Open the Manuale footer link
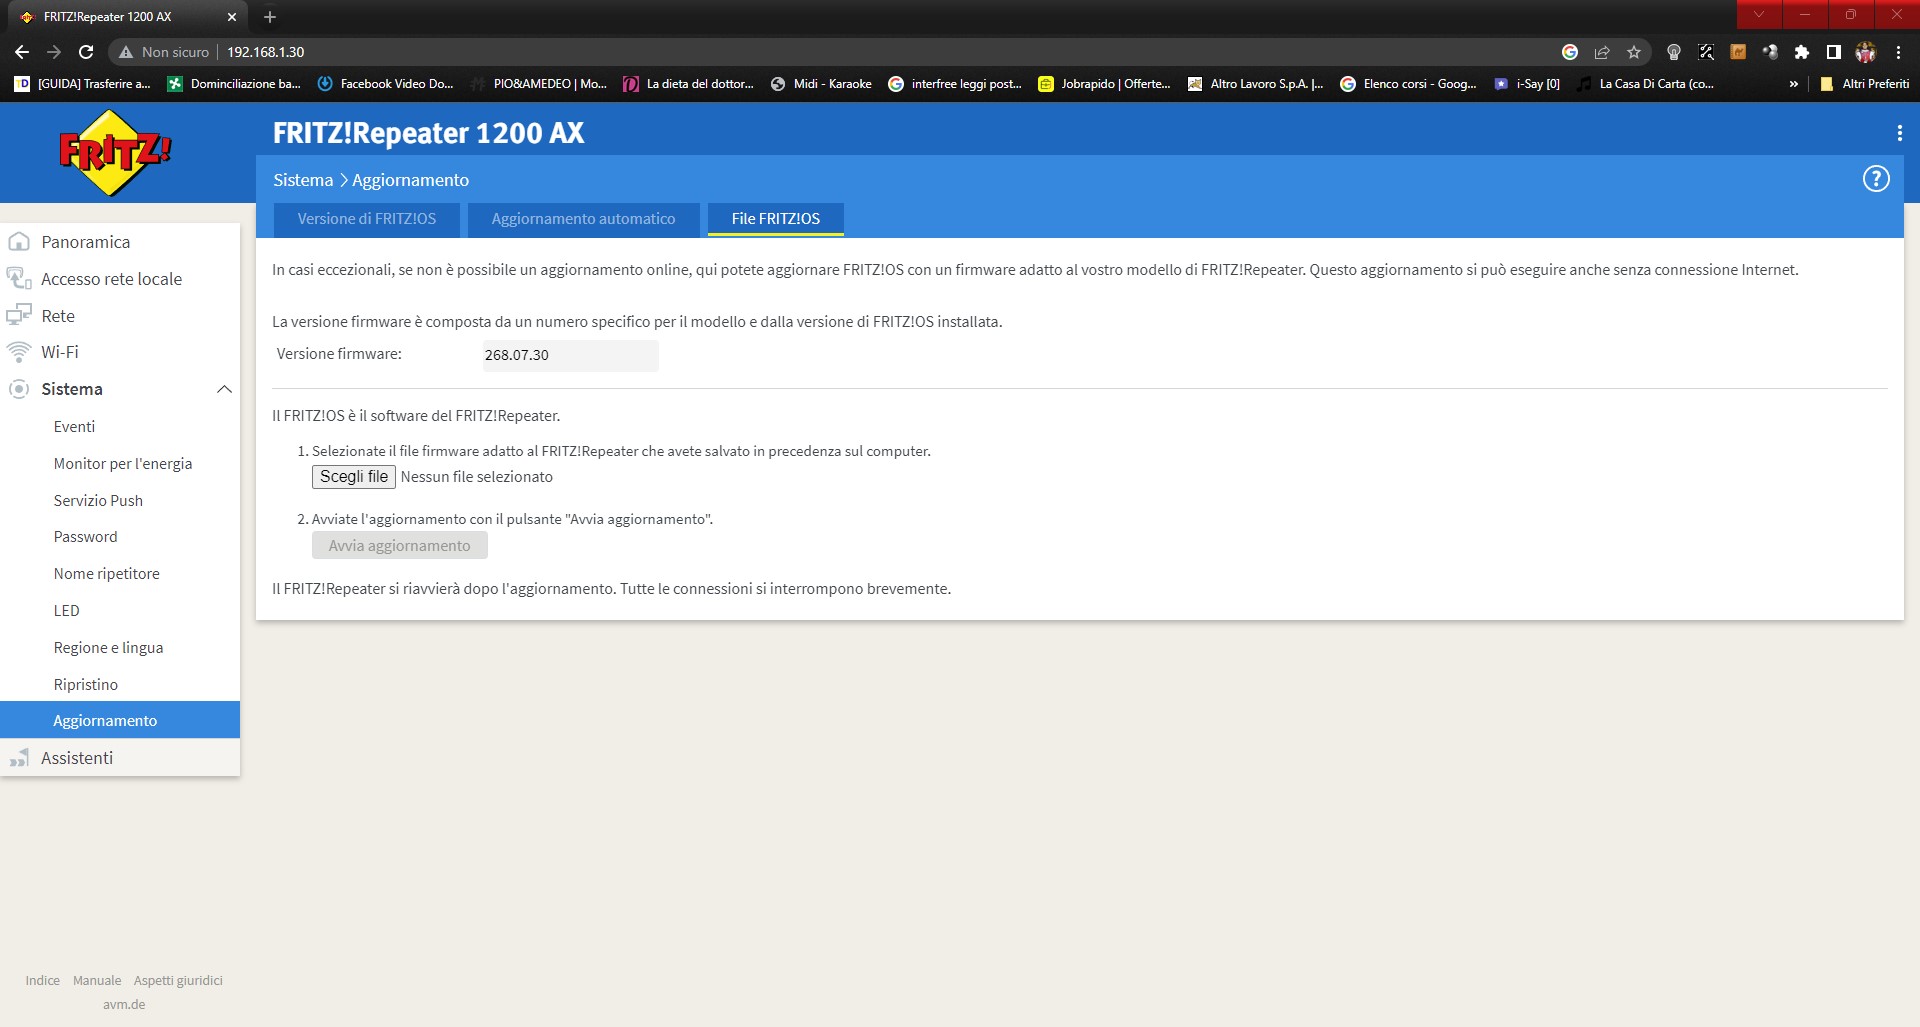 (97, 981)
